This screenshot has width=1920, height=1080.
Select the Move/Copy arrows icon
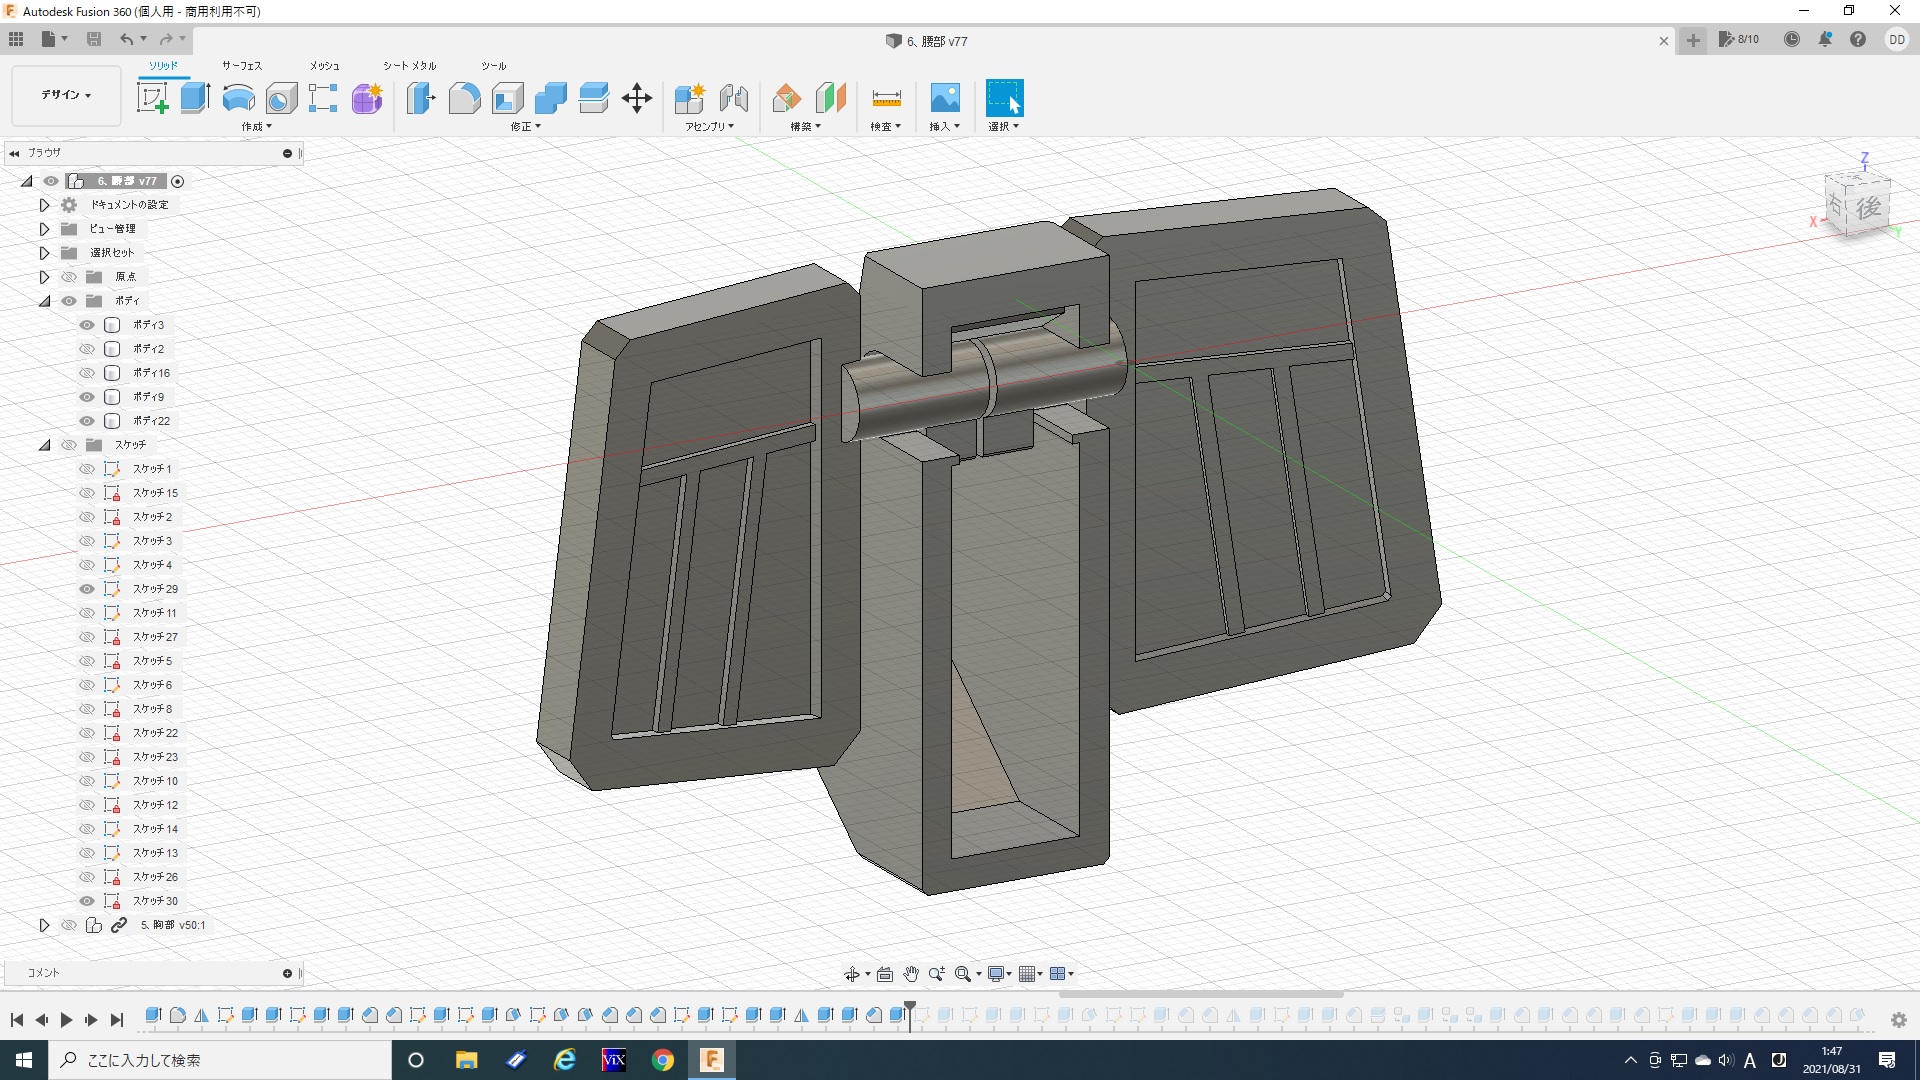pyautogui.click(x=636, y=98)
